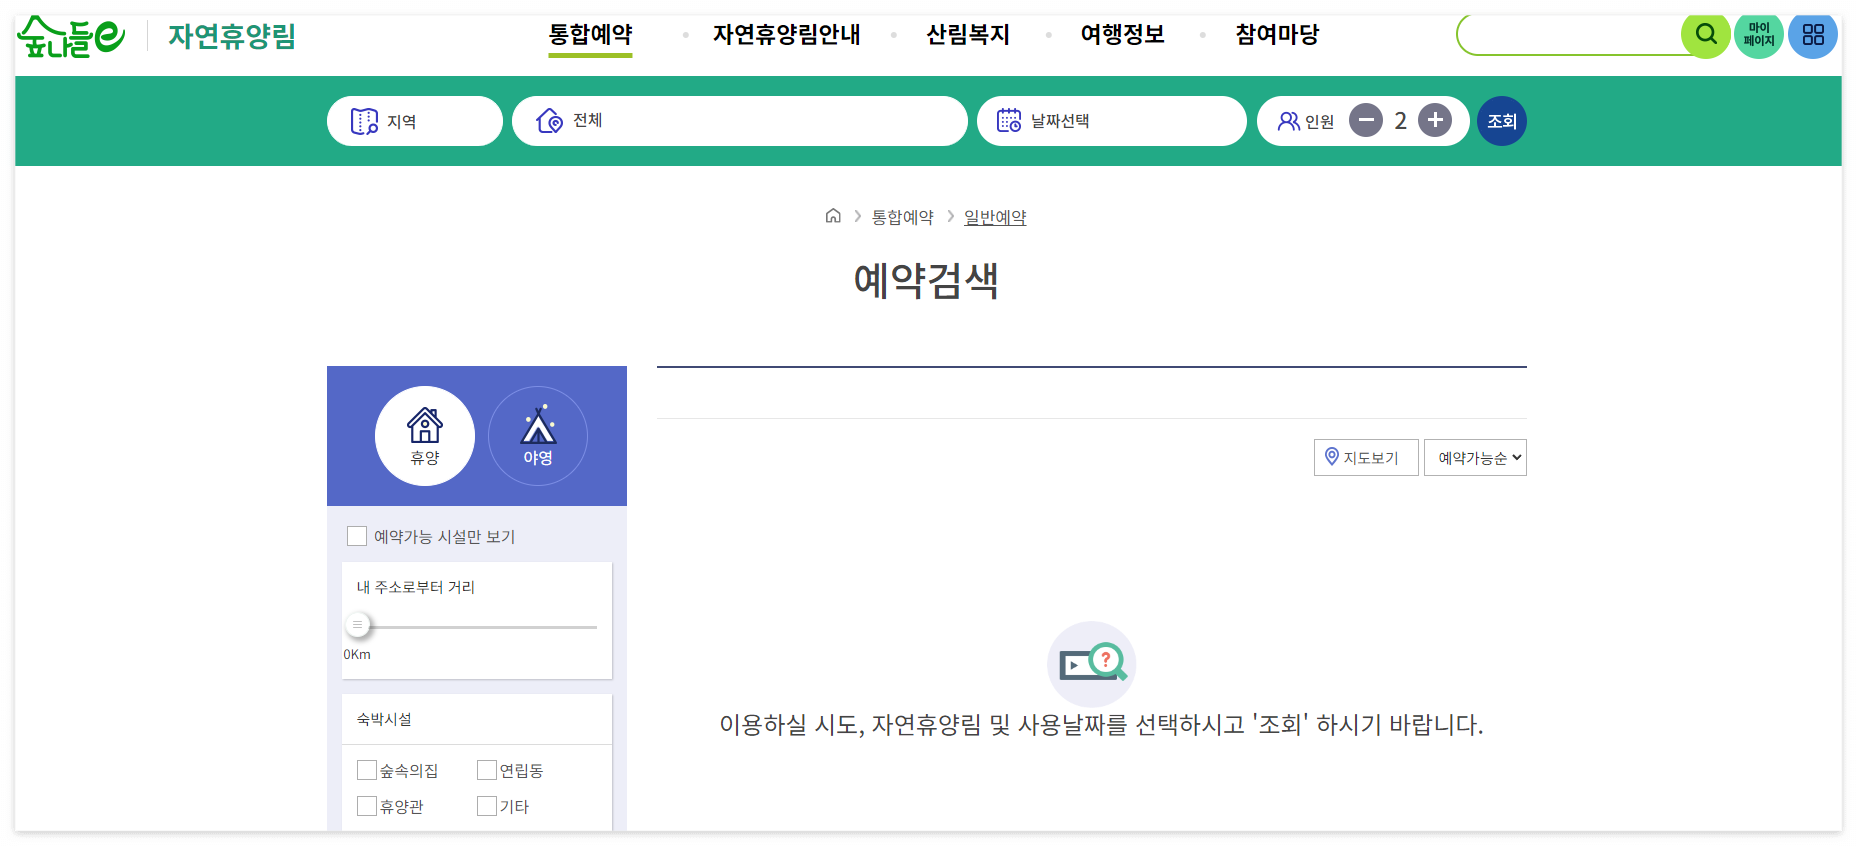The height and width of the screenshot is (846, 1857).
Task: Click the map pin icon in 지도보기
Action: (1332, 457)
